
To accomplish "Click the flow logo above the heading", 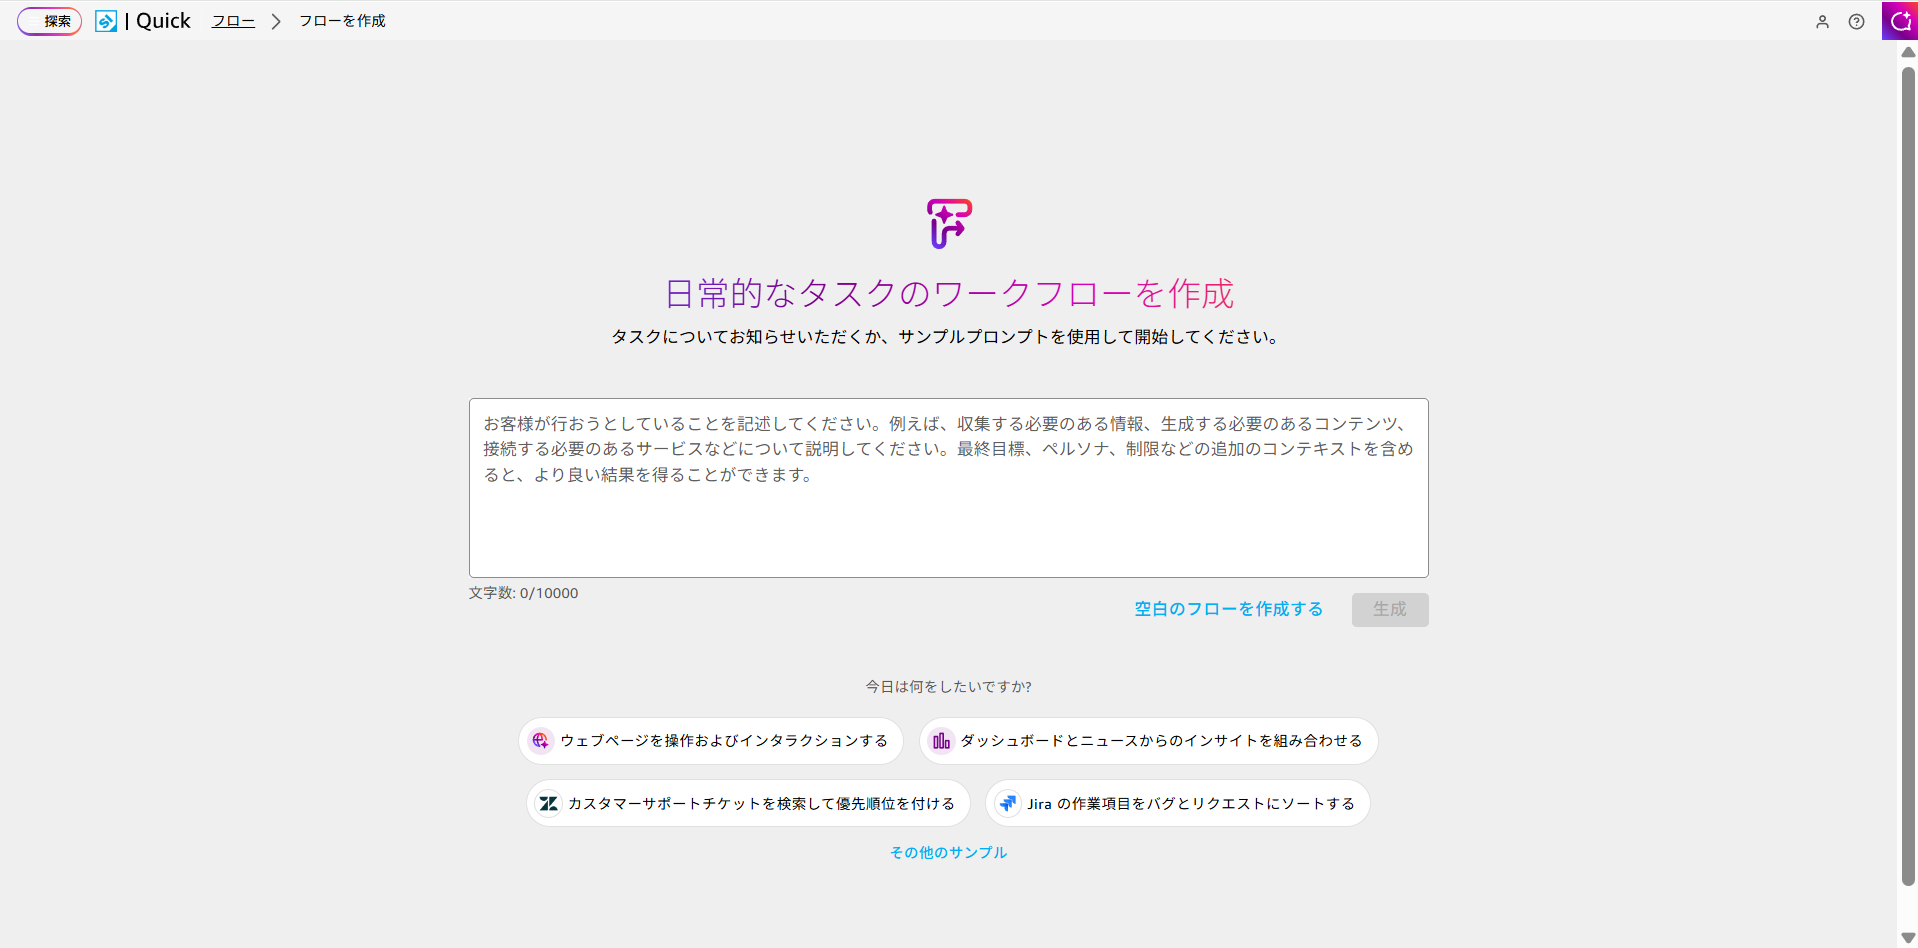I will click(x=948, y=223).
